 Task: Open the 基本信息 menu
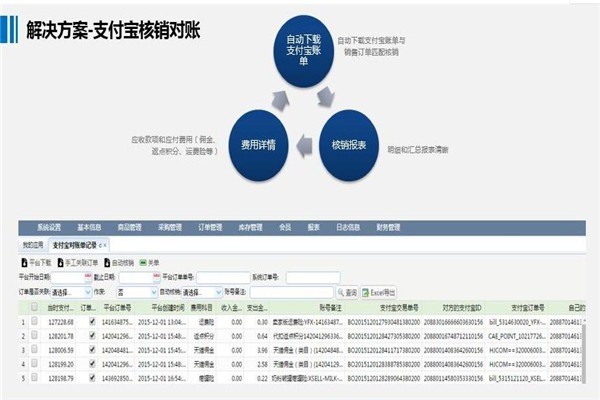coord(89,227)
